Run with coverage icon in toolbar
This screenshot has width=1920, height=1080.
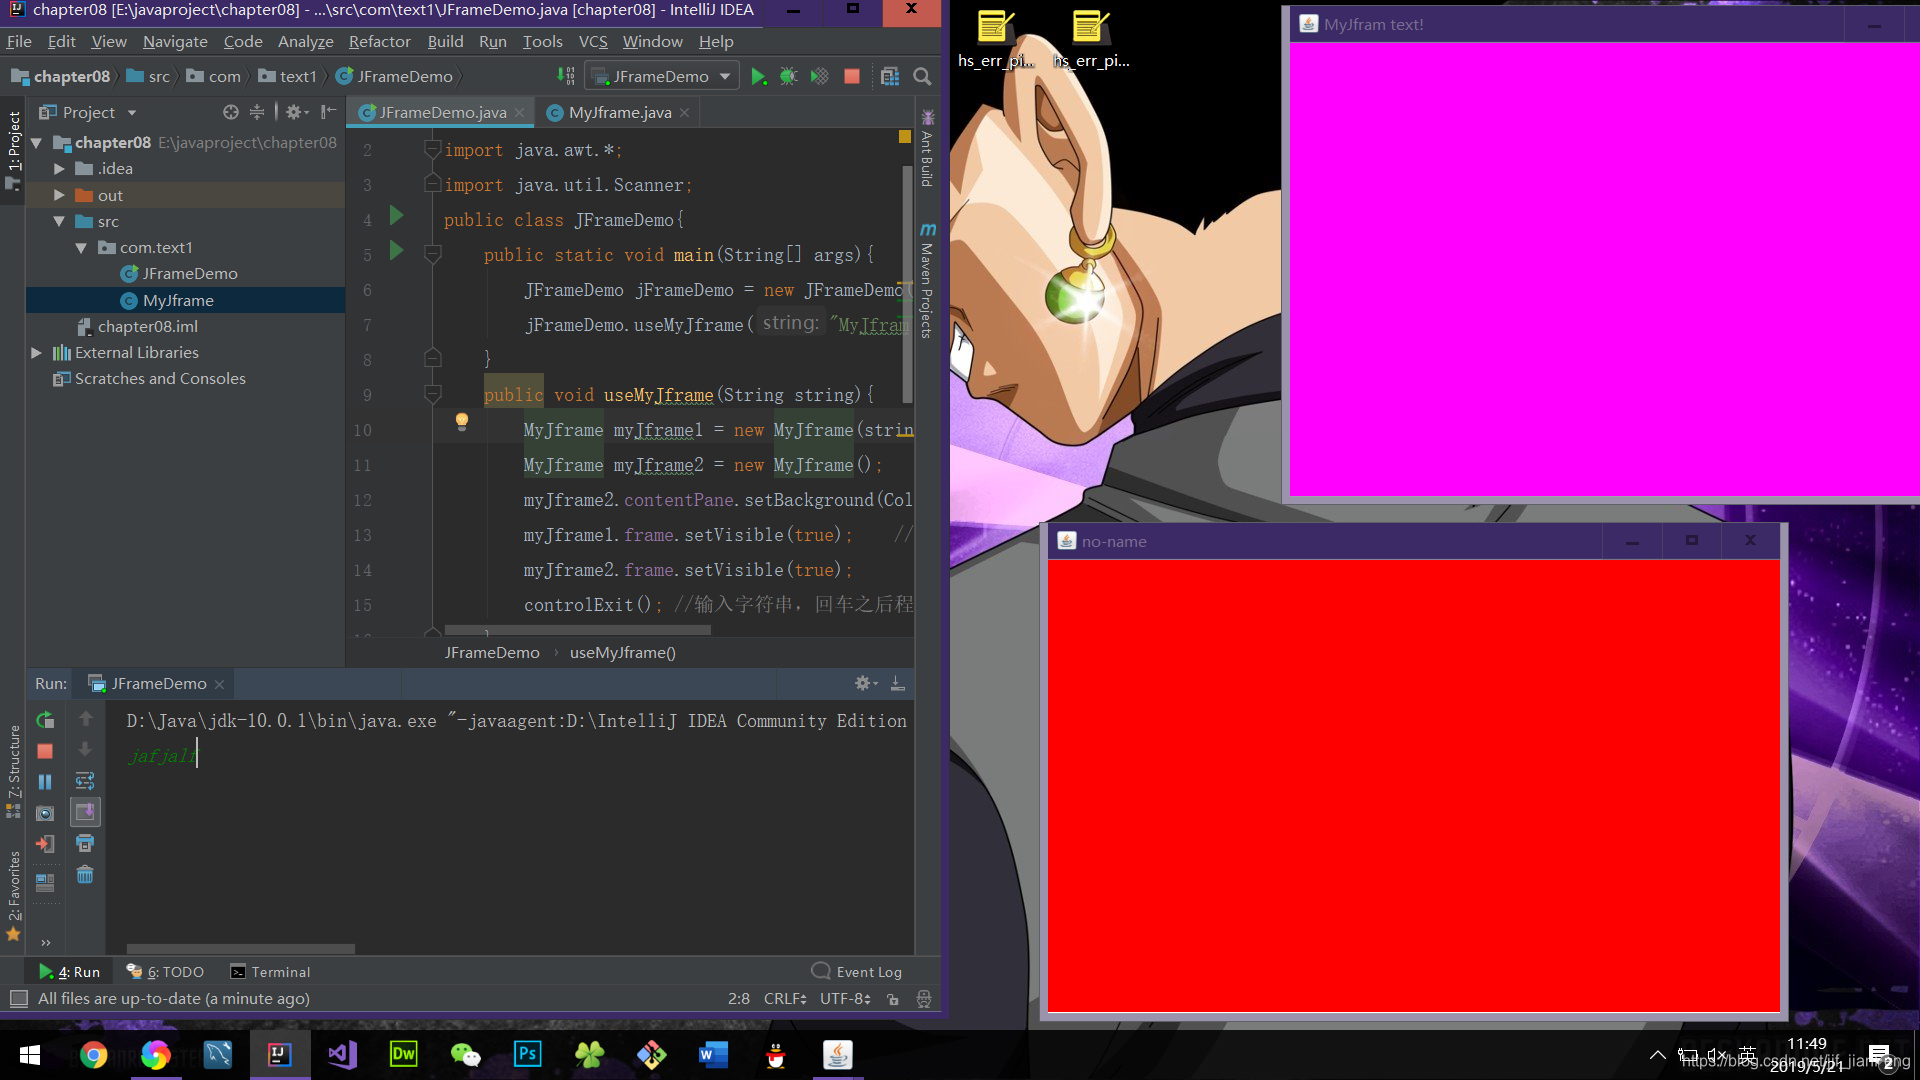tap(820, 77)
